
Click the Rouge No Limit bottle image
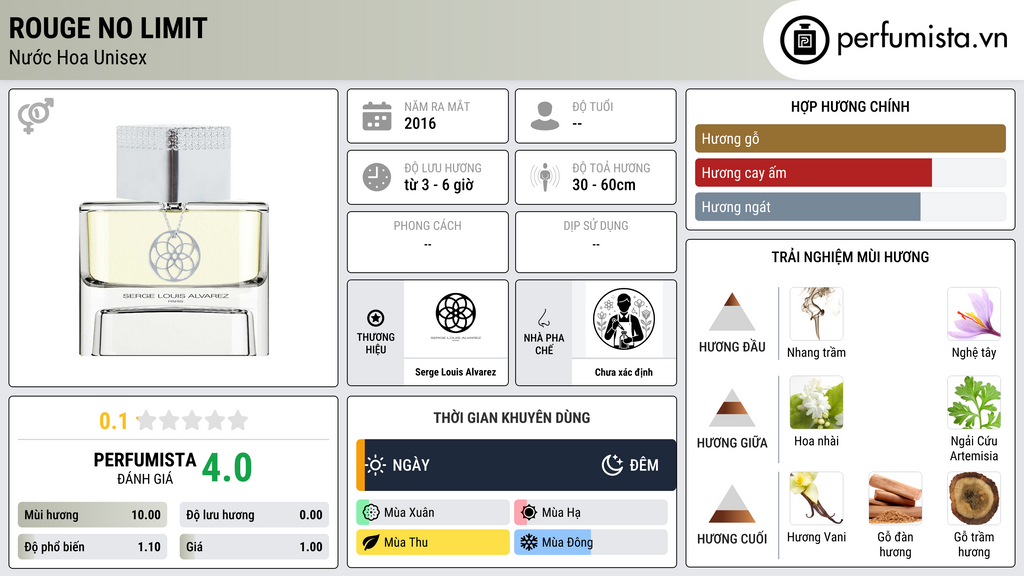pyautogui.click(x=174, y=240)
